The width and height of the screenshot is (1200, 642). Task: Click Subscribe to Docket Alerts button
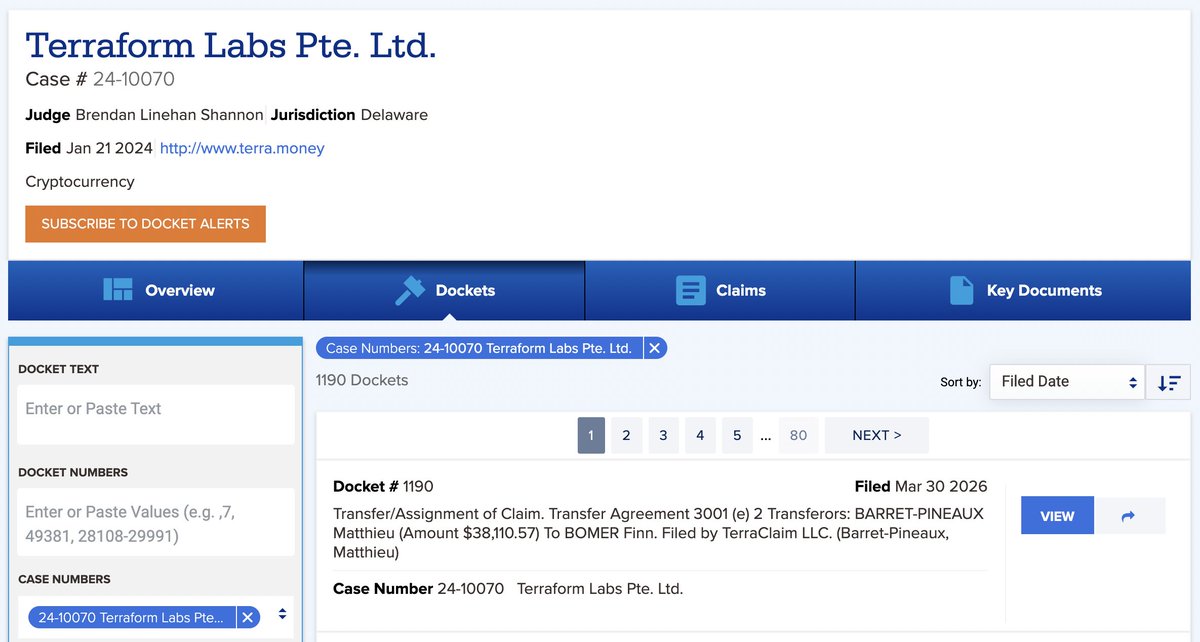(145, 224)
